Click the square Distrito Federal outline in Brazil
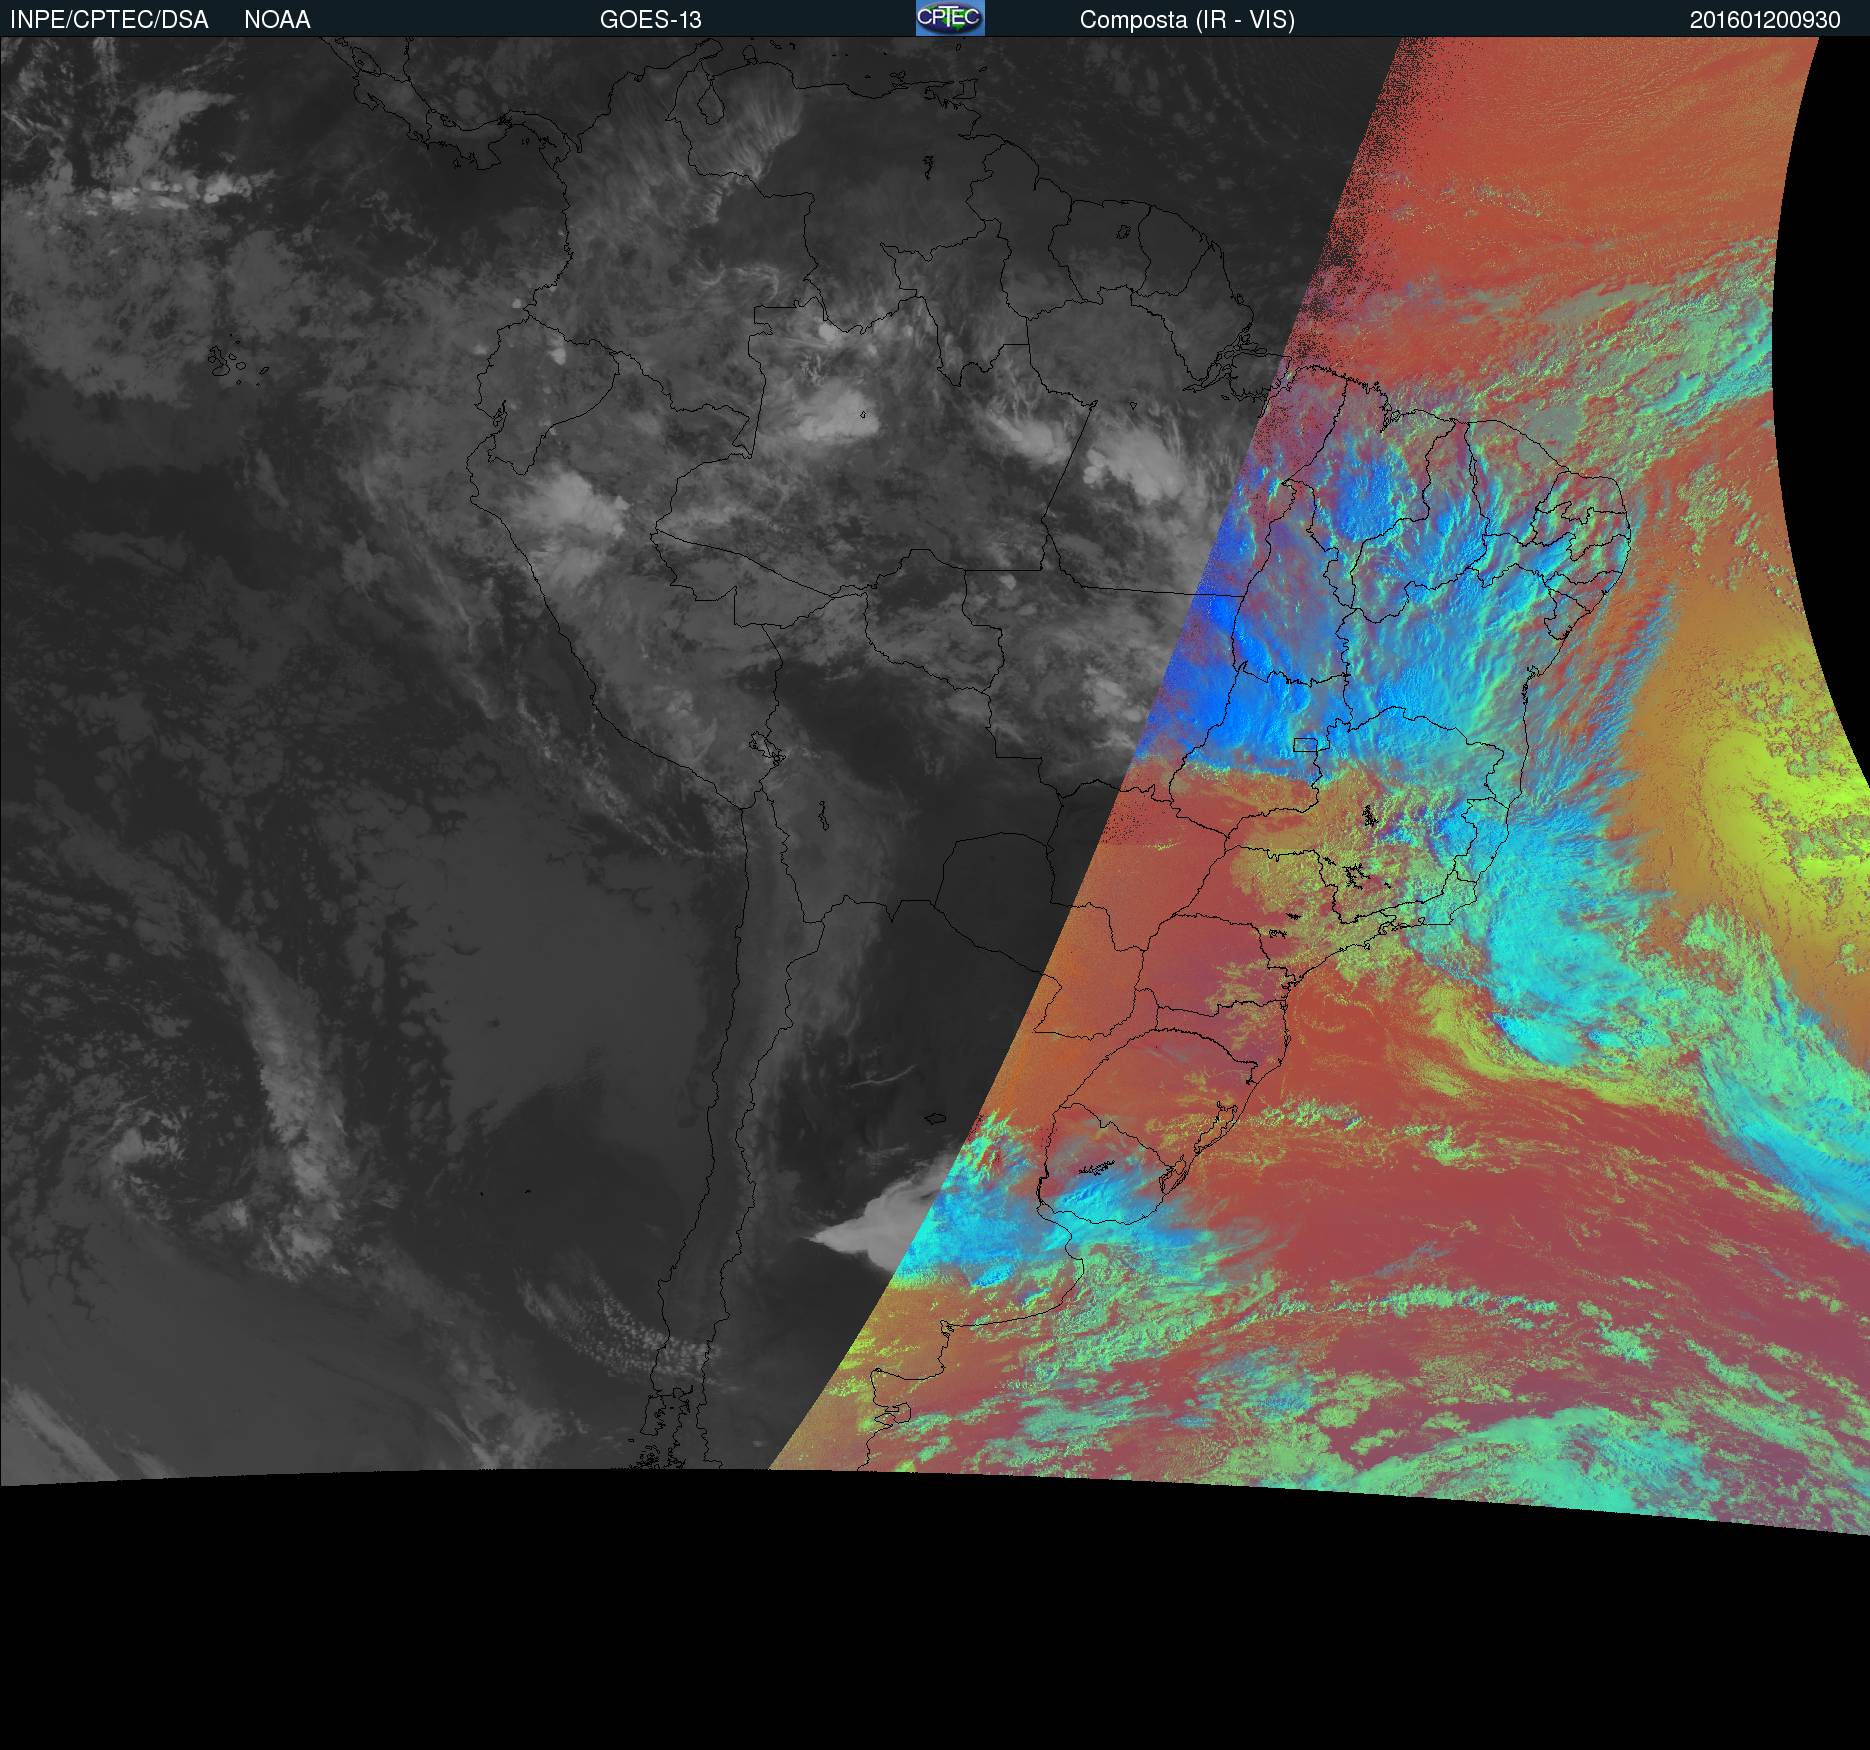The image size is (1870, 1750). pyautogui.click(x=1305, y=744)
